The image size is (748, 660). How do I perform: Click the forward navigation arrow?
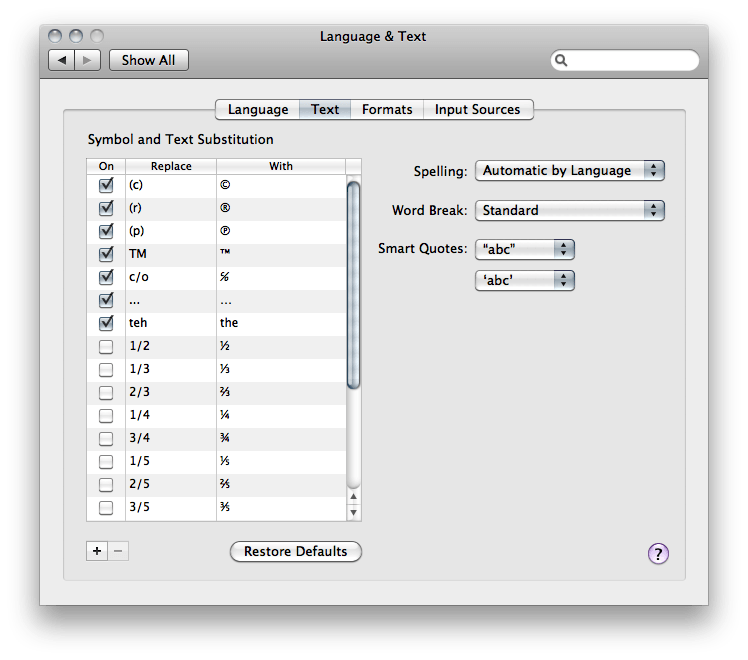87,60
